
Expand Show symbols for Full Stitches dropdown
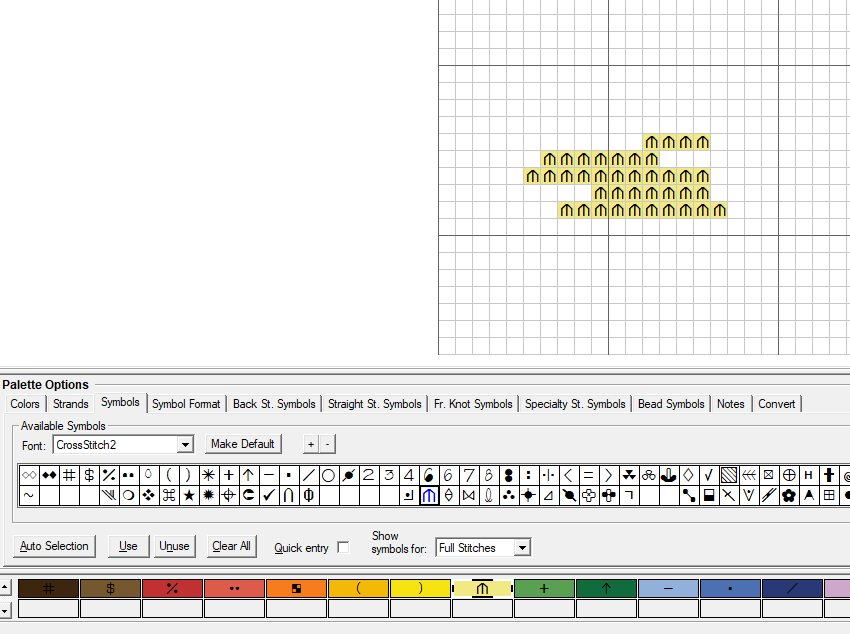[x=521, y=548]
